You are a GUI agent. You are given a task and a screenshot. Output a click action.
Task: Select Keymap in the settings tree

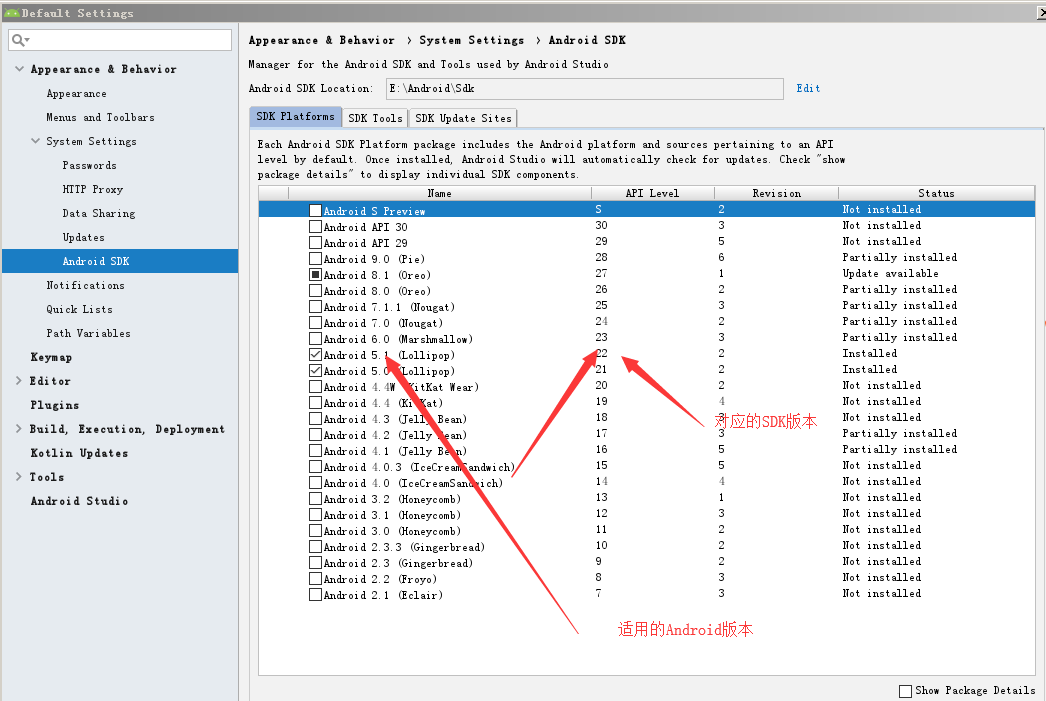tap(51, 358)
